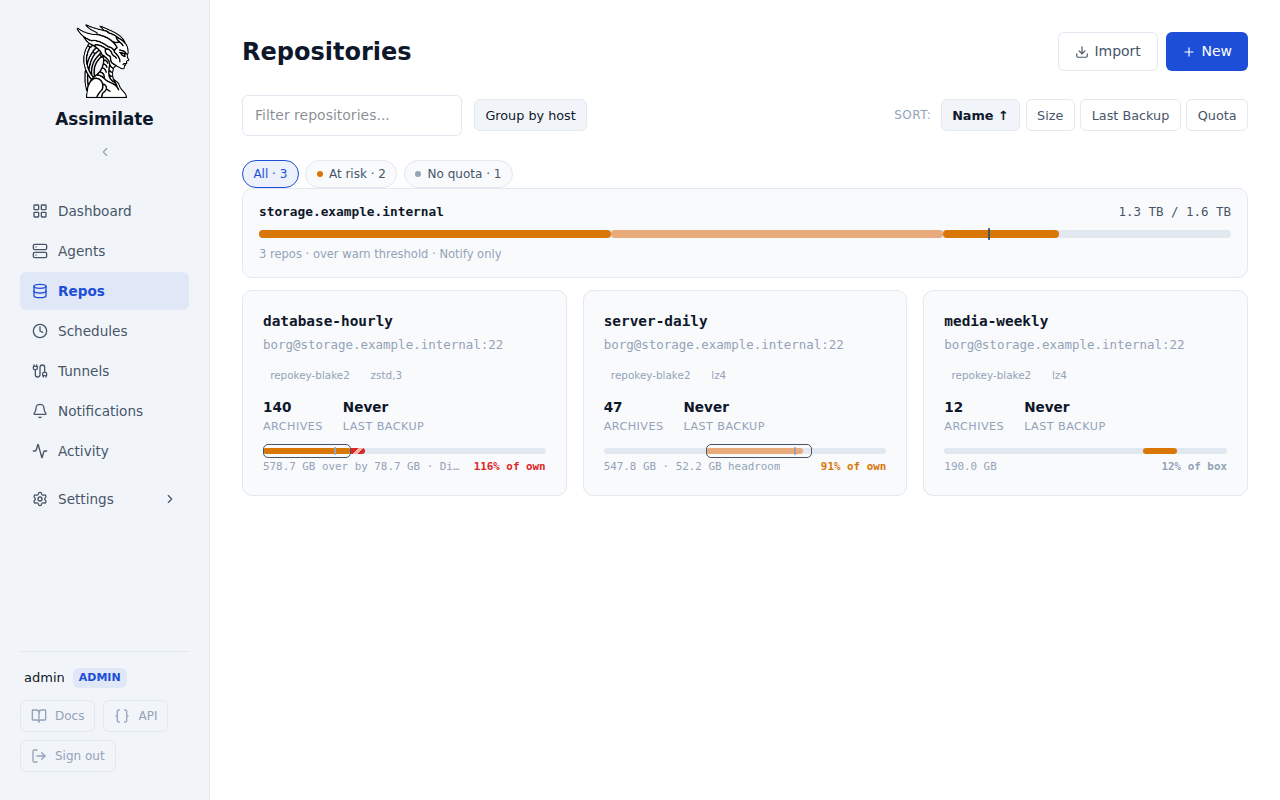Sort by Last Backup
The width and height of the screenshot is (1280, 800).
click(1130, 115)
